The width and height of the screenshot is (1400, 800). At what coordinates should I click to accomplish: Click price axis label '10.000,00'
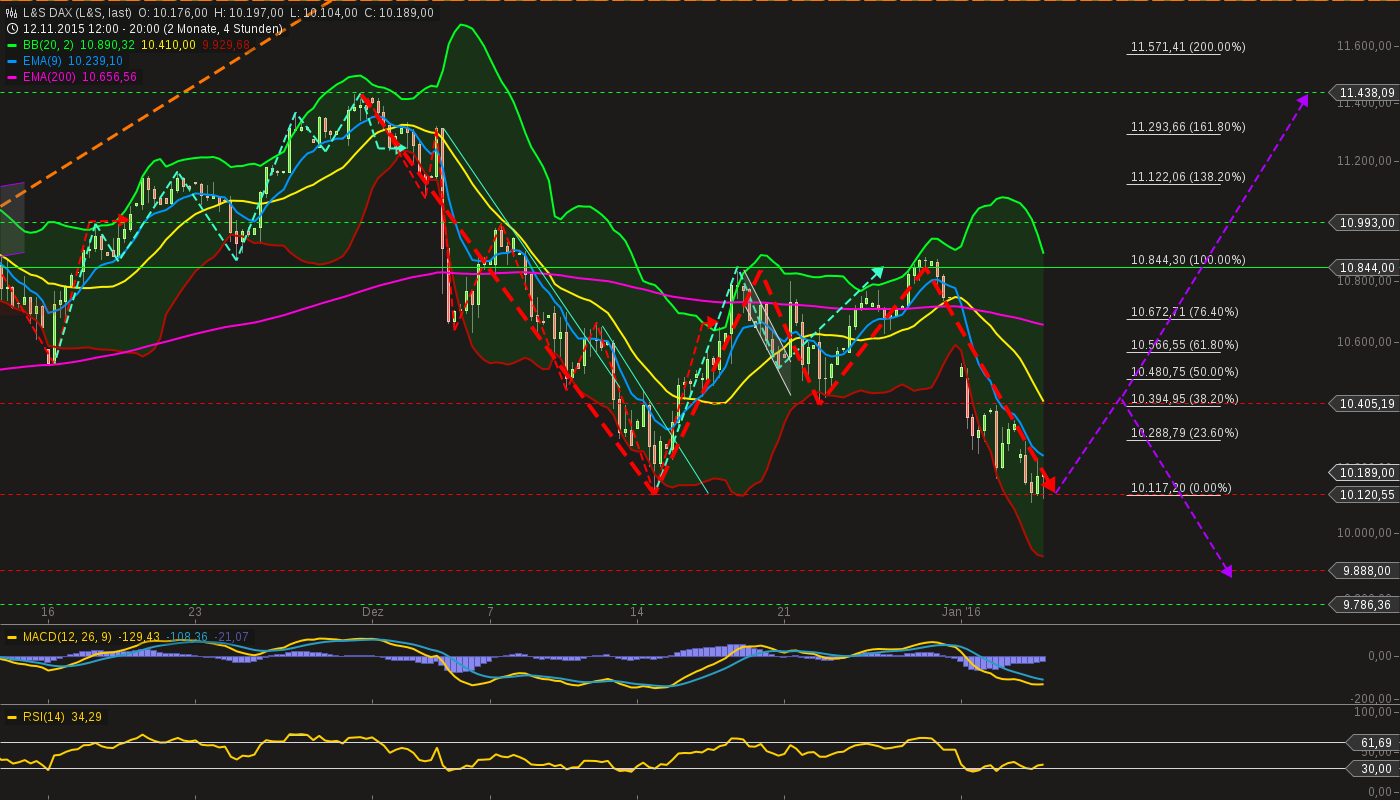[1366, 532]
